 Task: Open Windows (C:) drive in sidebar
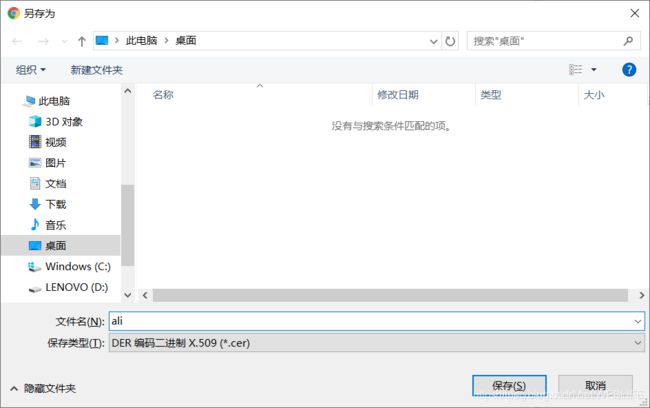pos(78,266)
